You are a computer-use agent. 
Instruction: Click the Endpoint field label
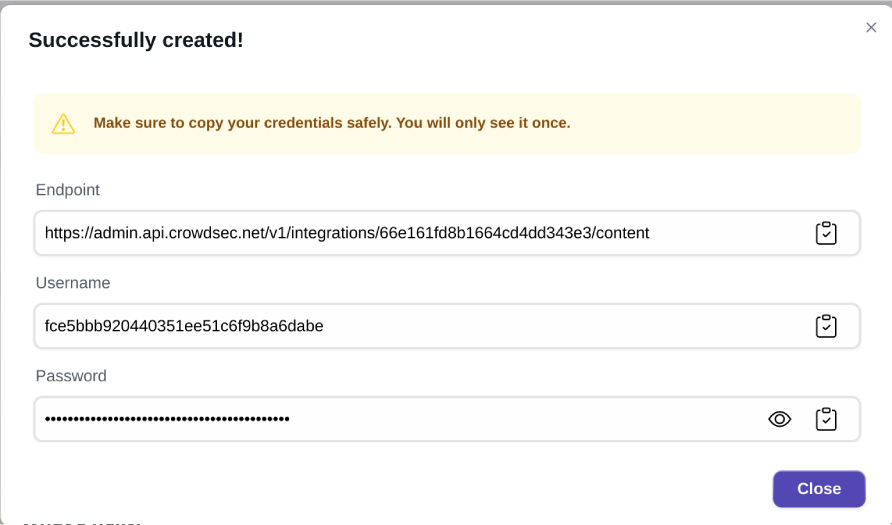tap(67, 190)
